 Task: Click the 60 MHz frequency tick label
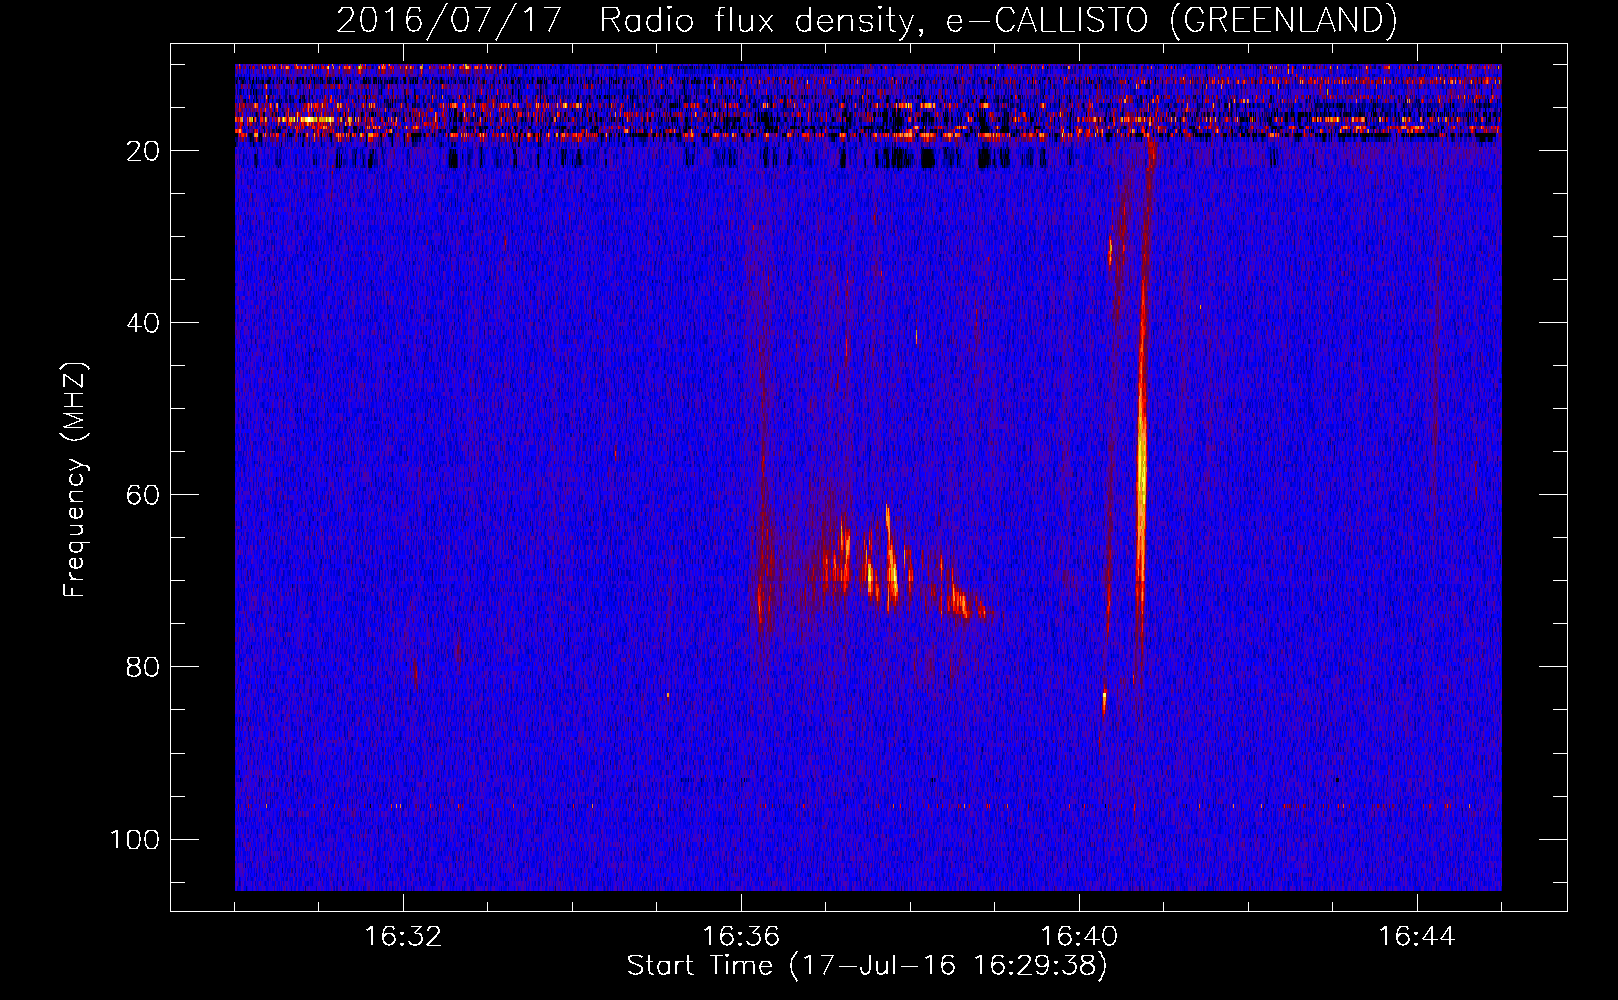coord(143,495)
